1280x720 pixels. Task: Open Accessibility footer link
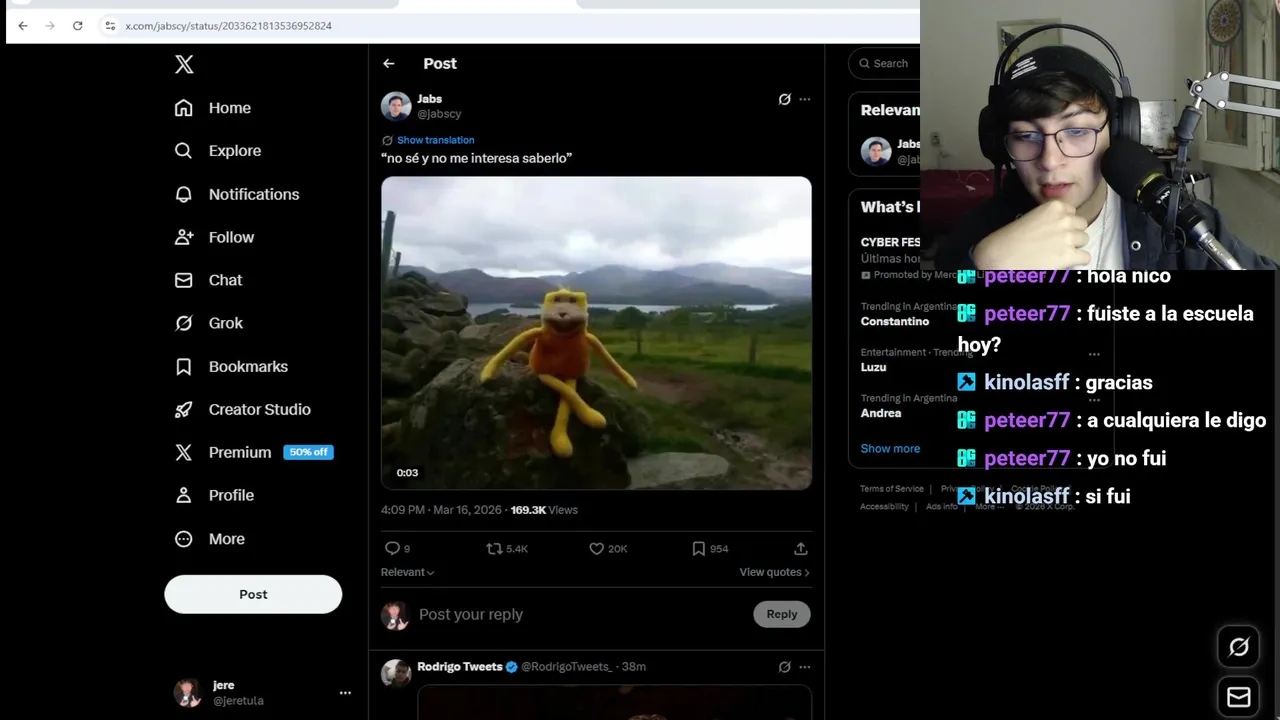pyautogui.click(x=884, y=507)
